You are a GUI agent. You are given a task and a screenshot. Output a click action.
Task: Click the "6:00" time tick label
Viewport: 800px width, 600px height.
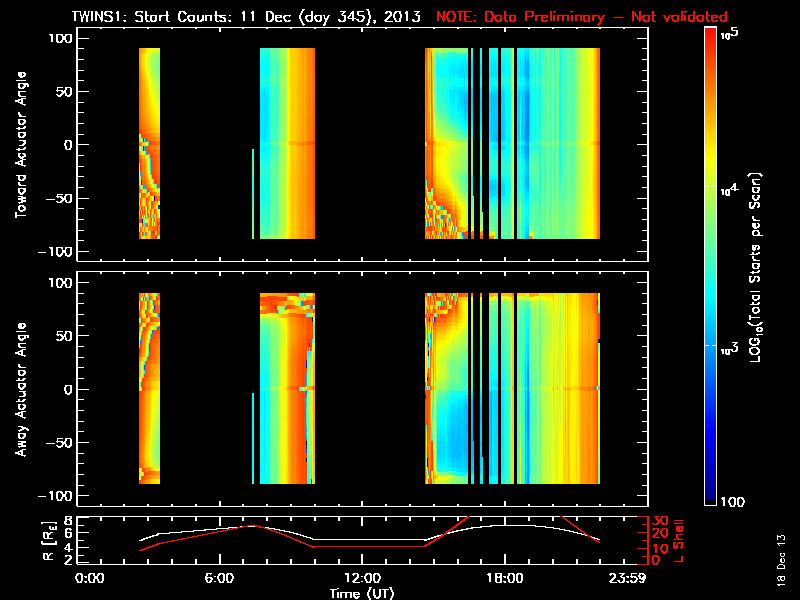pyautogui.click(x=219, y=578)
